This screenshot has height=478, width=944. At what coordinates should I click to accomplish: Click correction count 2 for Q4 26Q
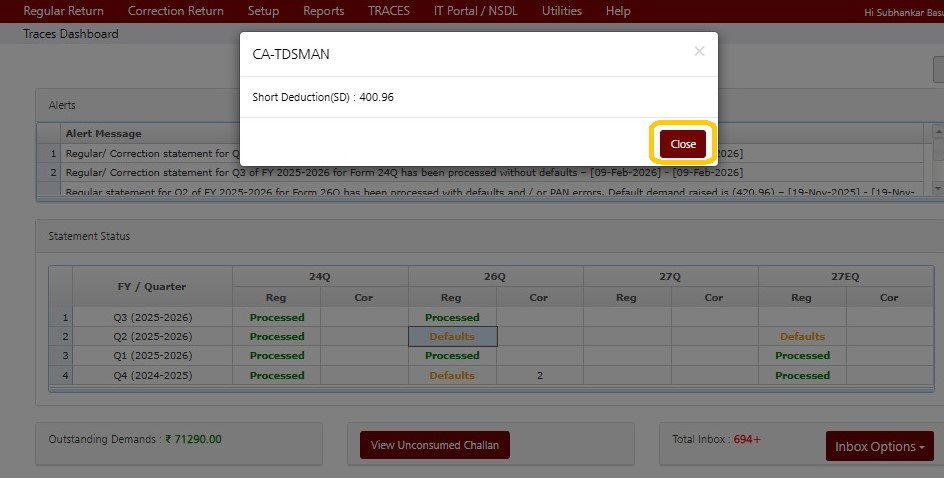[x=539, y=376]
